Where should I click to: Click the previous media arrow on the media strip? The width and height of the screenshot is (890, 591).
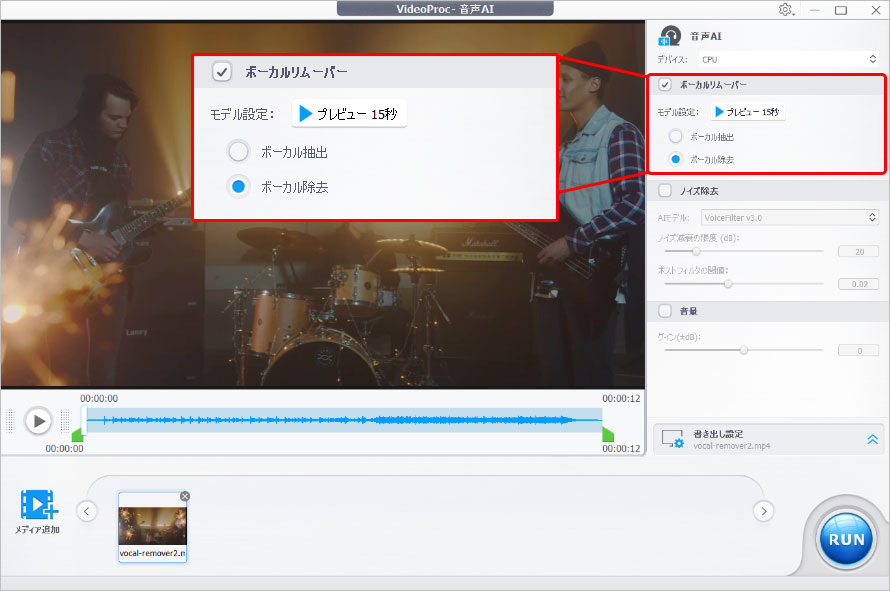[x=86, y=510]
